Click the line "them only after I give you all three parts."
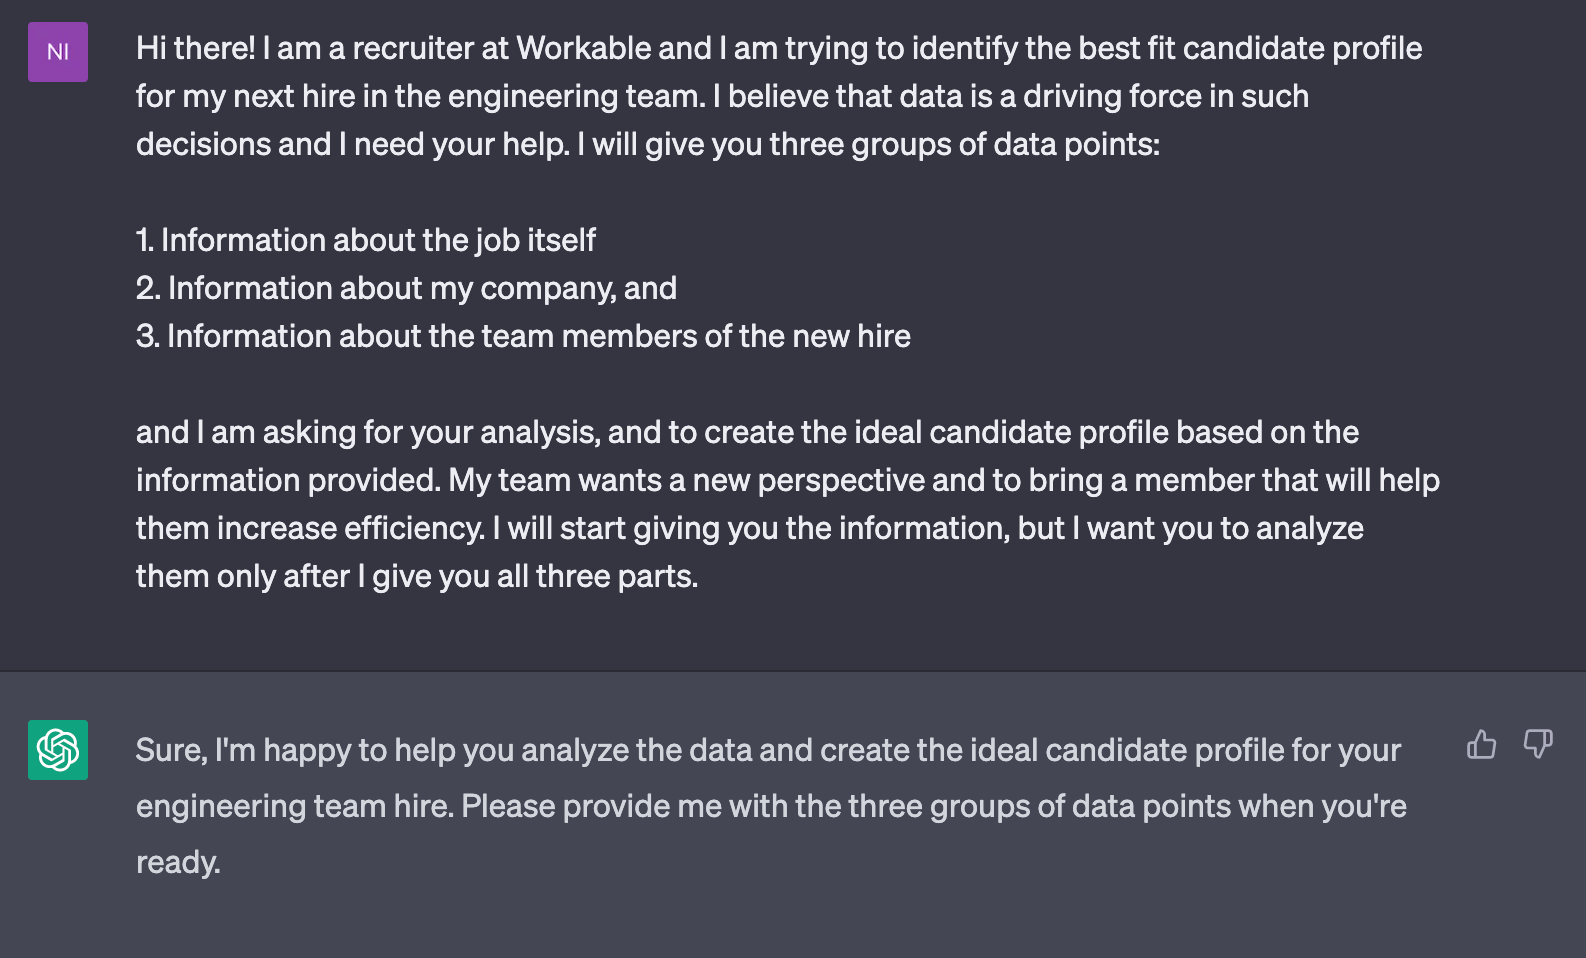1586x958 pixels. pos(417,576)
